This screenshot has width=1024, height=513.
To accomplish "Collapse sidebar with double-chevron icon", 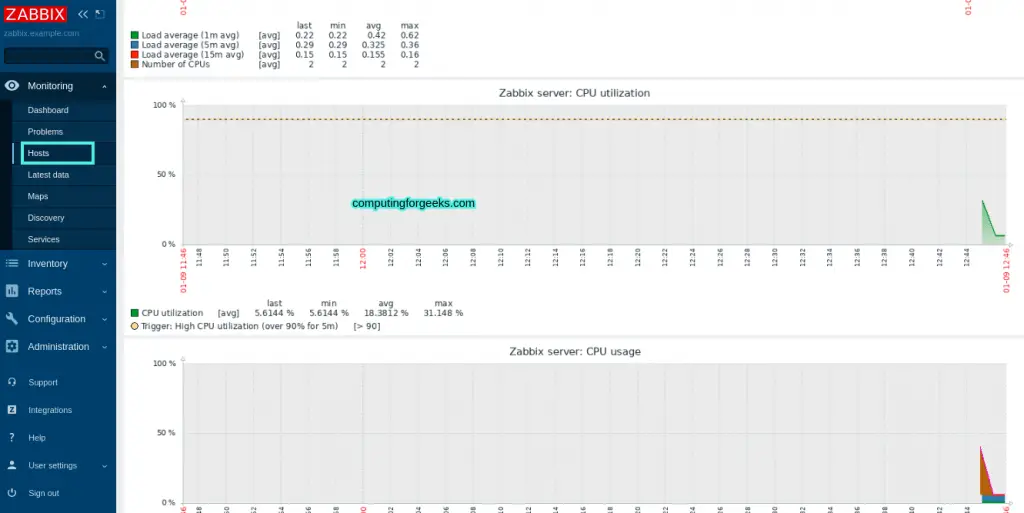I will [82, 14].
